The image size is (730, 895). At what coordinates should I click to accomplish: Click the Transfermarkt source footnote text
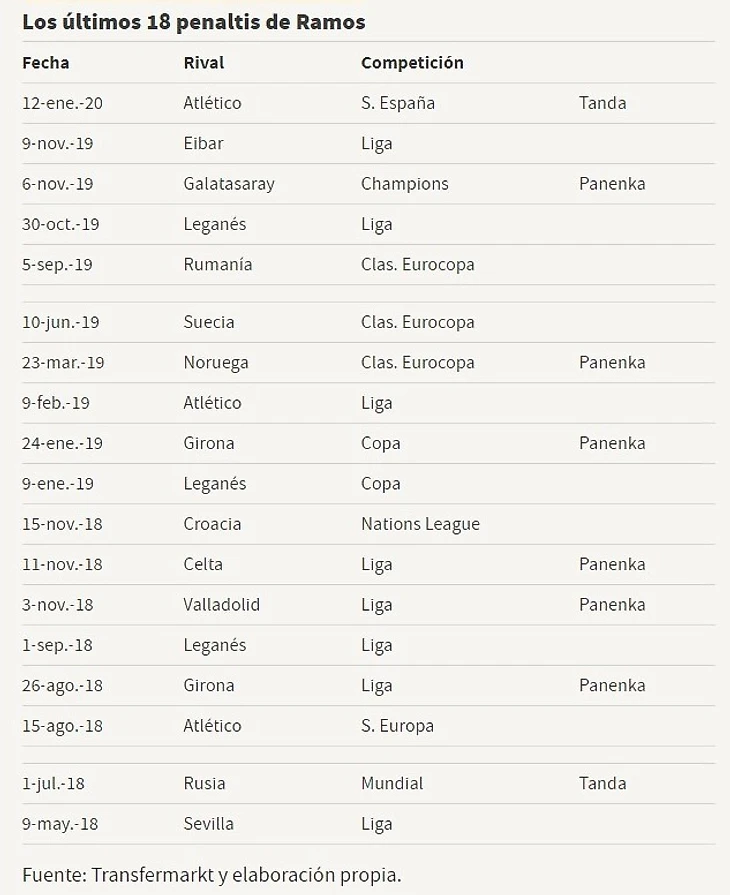point(211,875)
